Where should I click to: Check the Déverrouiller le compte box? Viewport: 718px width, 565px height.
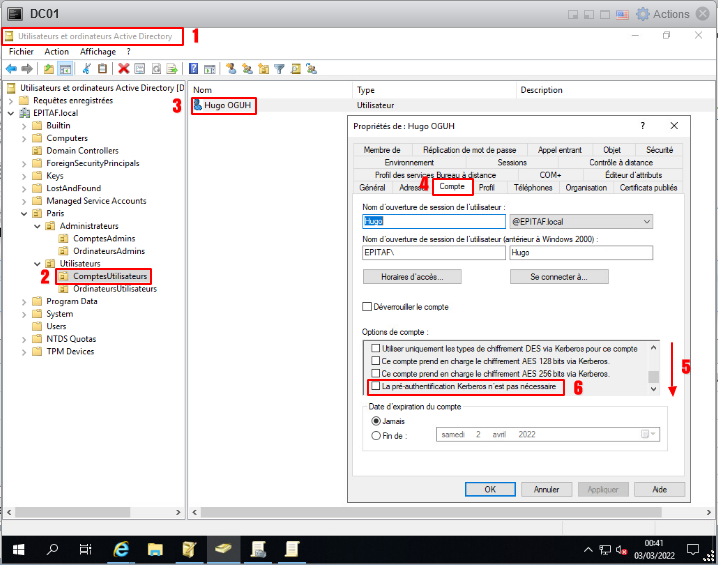(367, 307)
